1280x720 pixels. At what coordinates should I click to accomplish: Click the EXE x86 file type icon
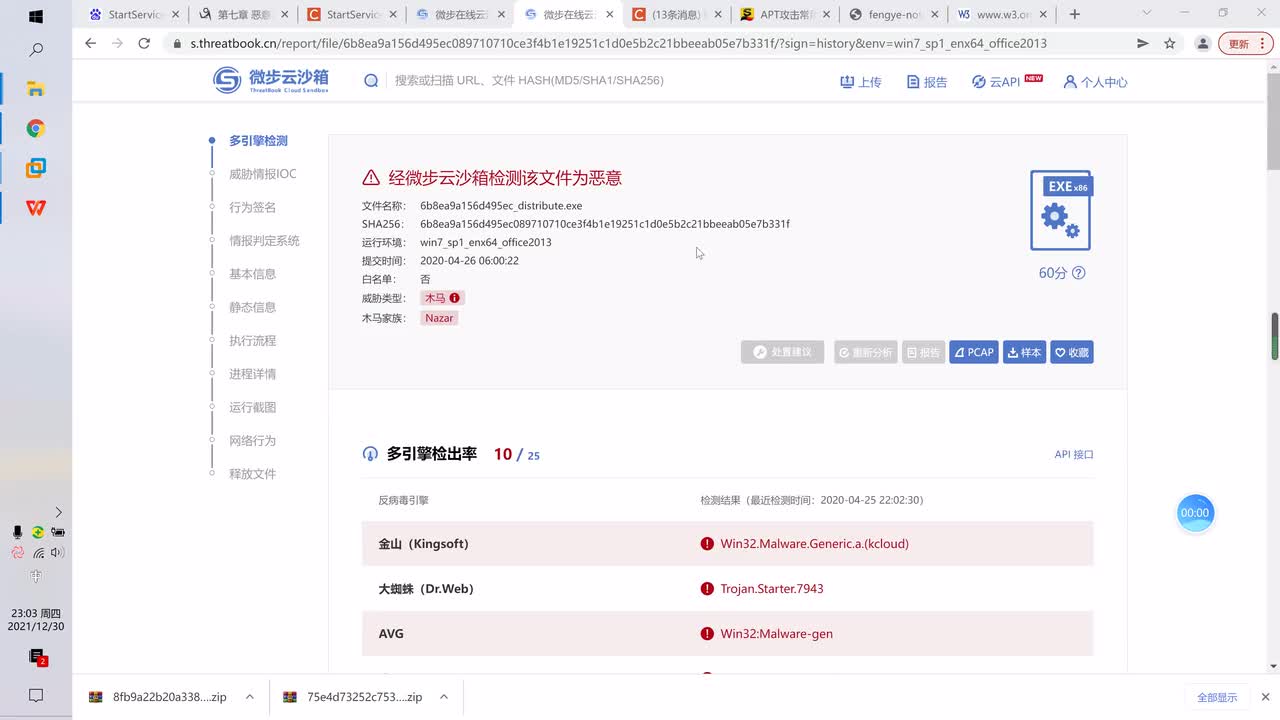[x=1061, y=210]
